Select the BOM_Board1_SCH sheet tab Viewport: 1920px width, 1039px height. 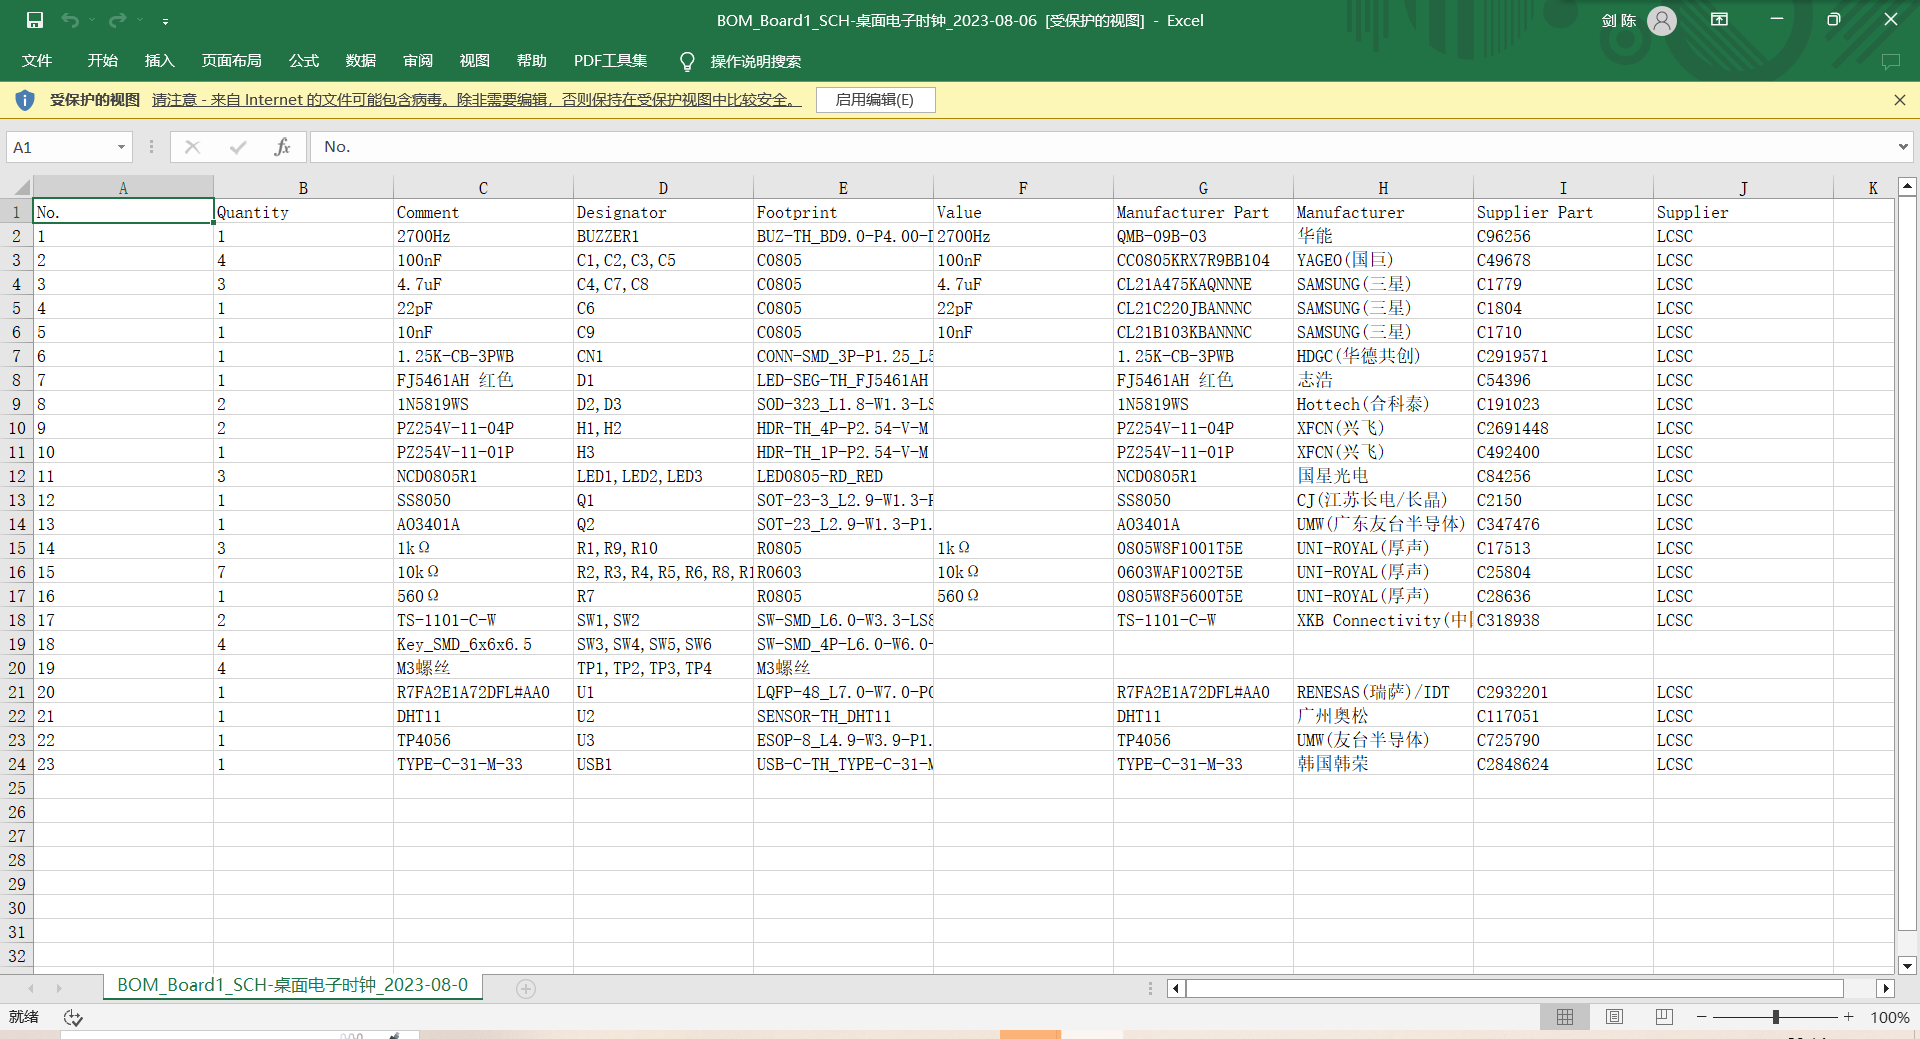[x=293, y=985]
